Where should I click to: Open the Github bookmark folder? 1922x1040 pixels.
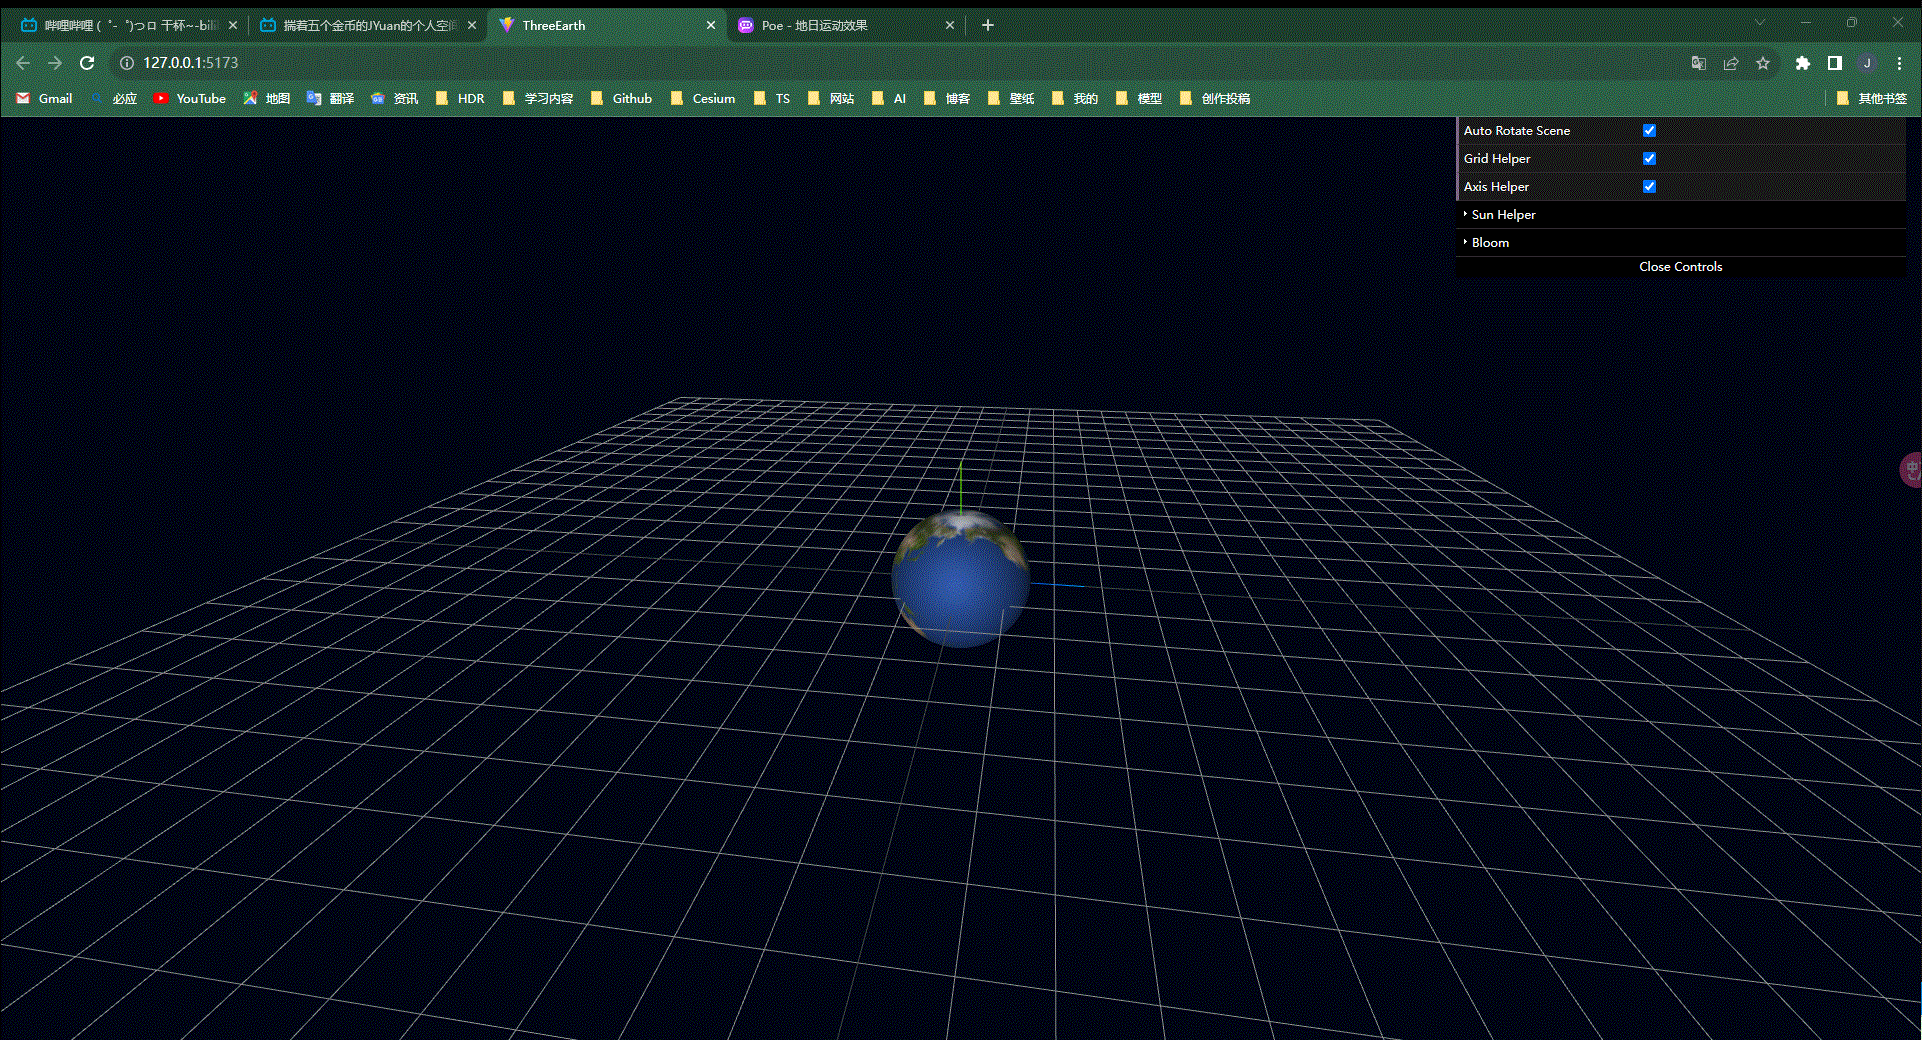pos(621,98)
